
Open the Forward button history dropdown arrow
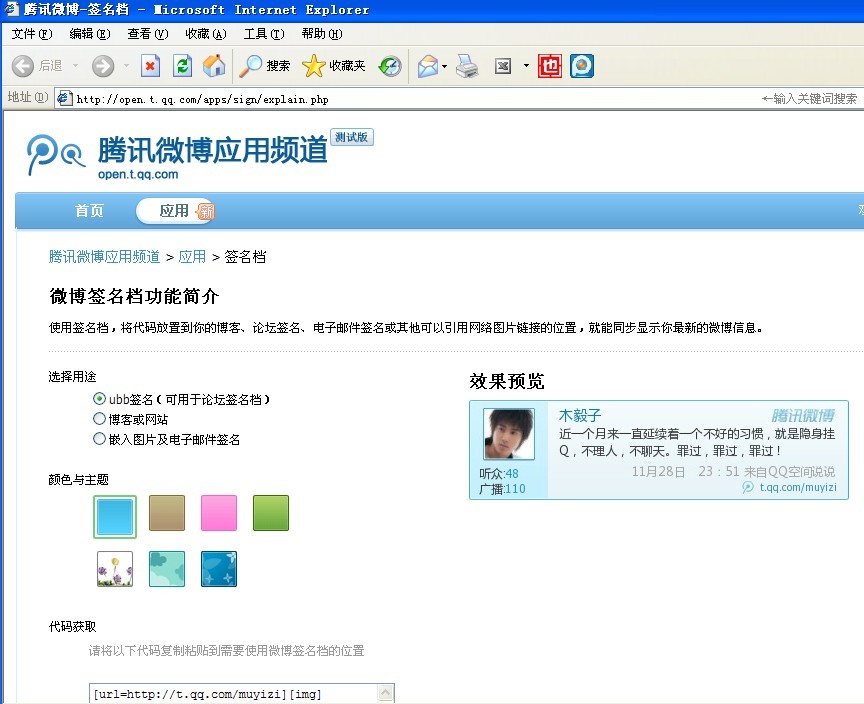click(x=126, y=66)
